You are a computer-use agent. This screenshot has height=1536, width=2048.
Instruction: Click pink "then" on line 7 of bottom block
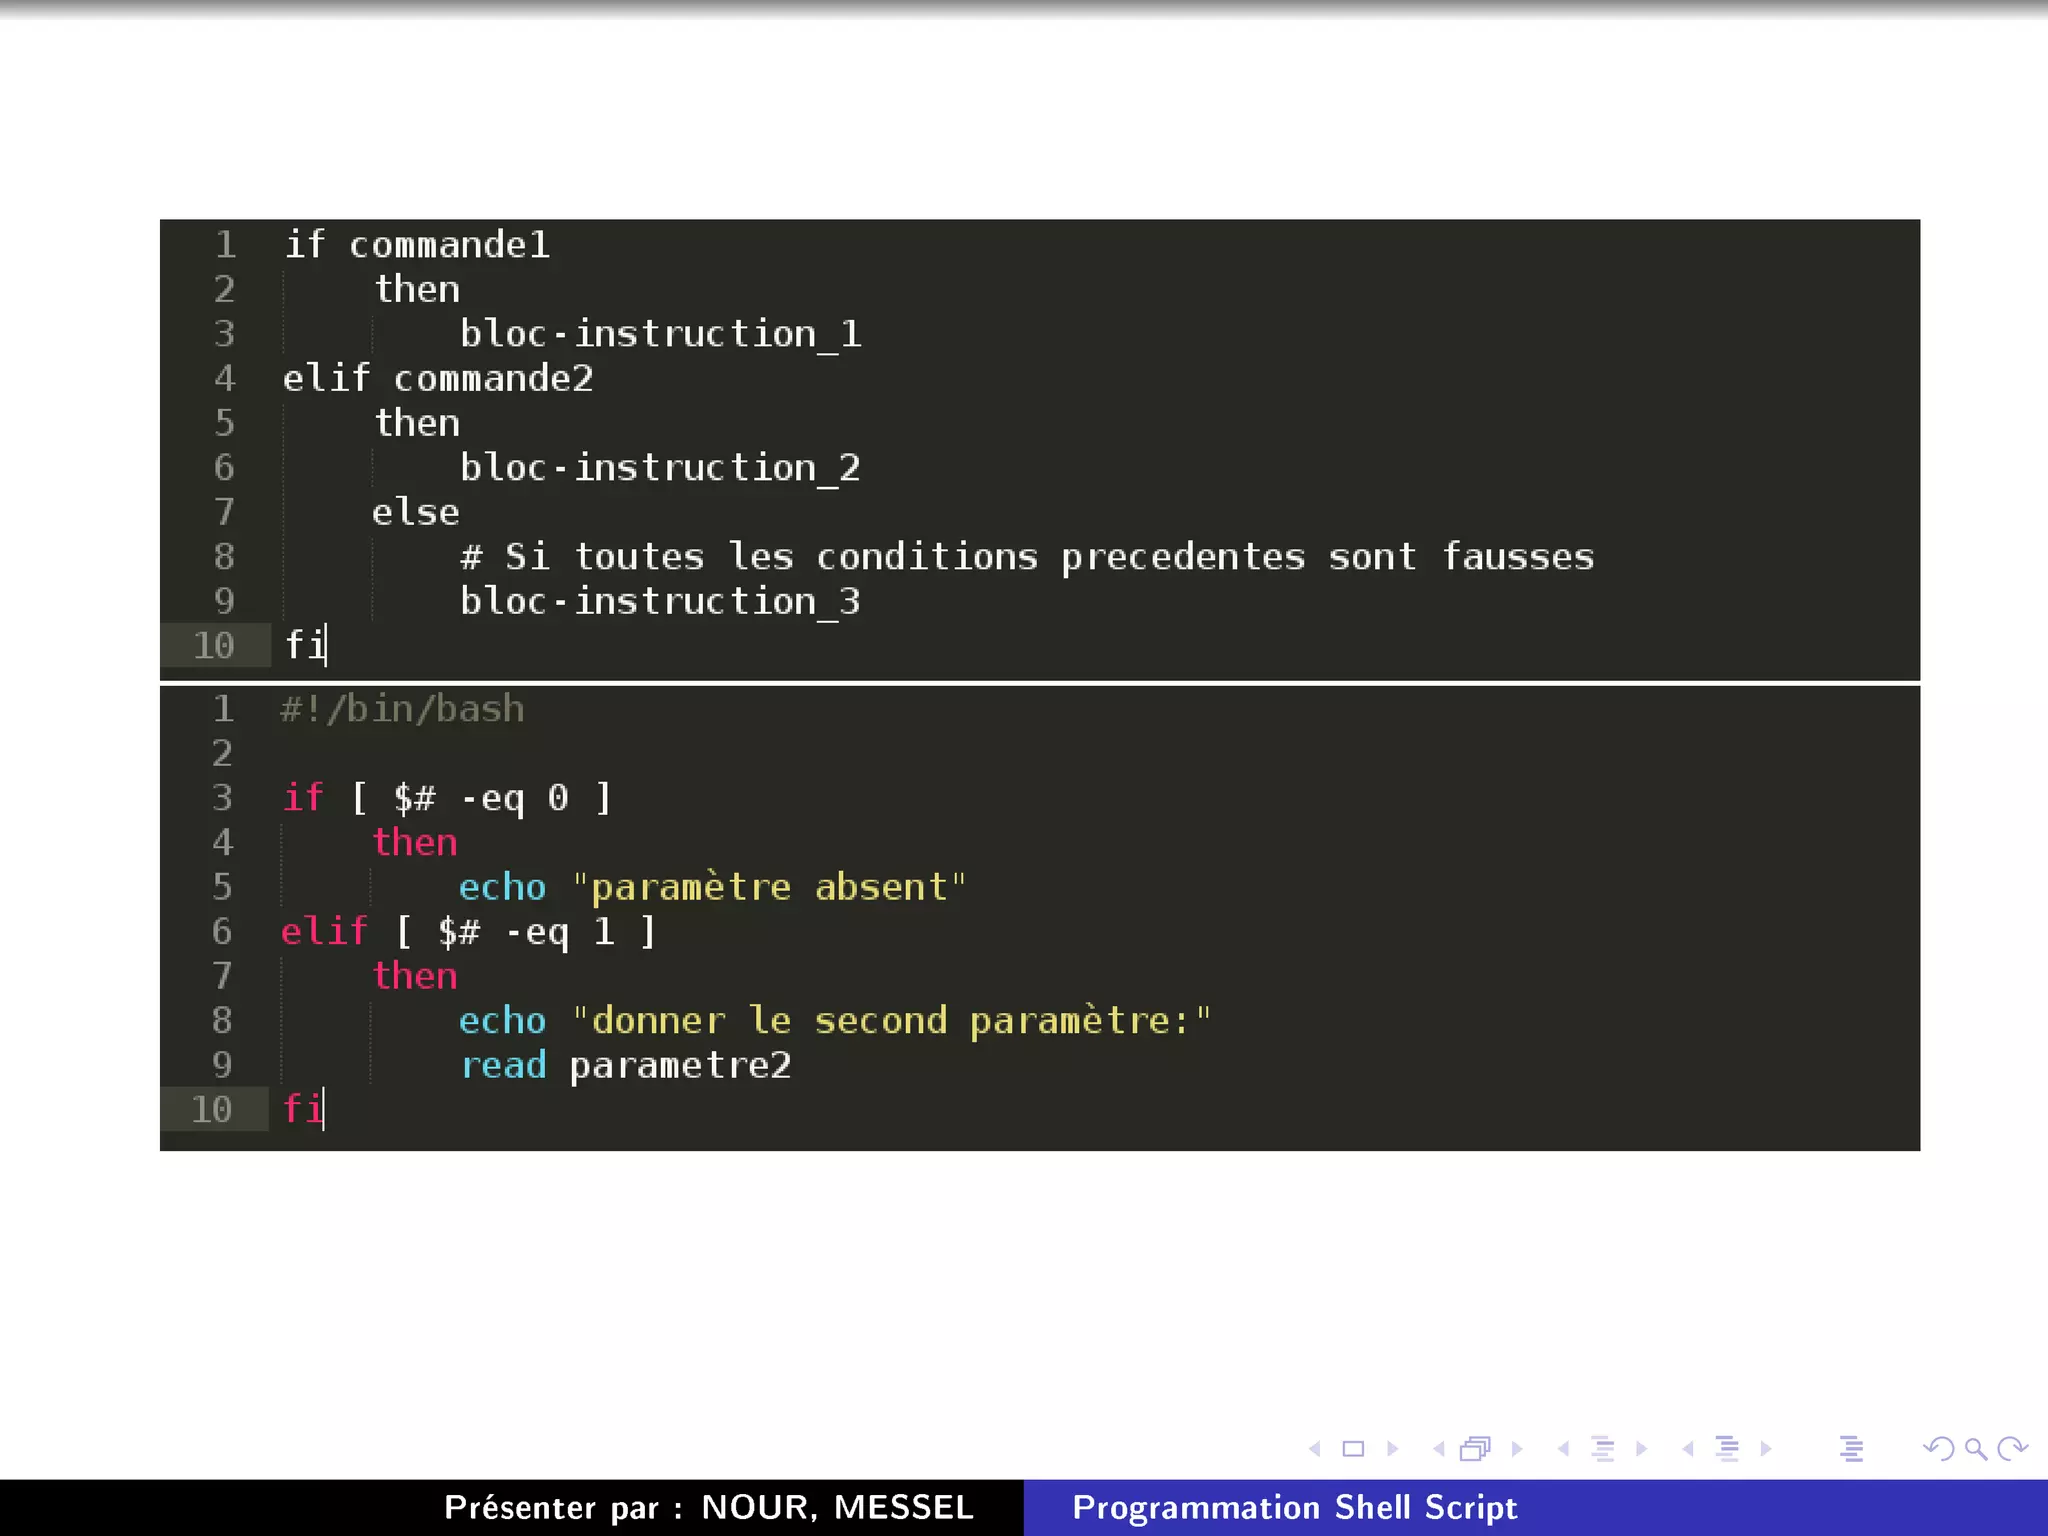(415, 976)
